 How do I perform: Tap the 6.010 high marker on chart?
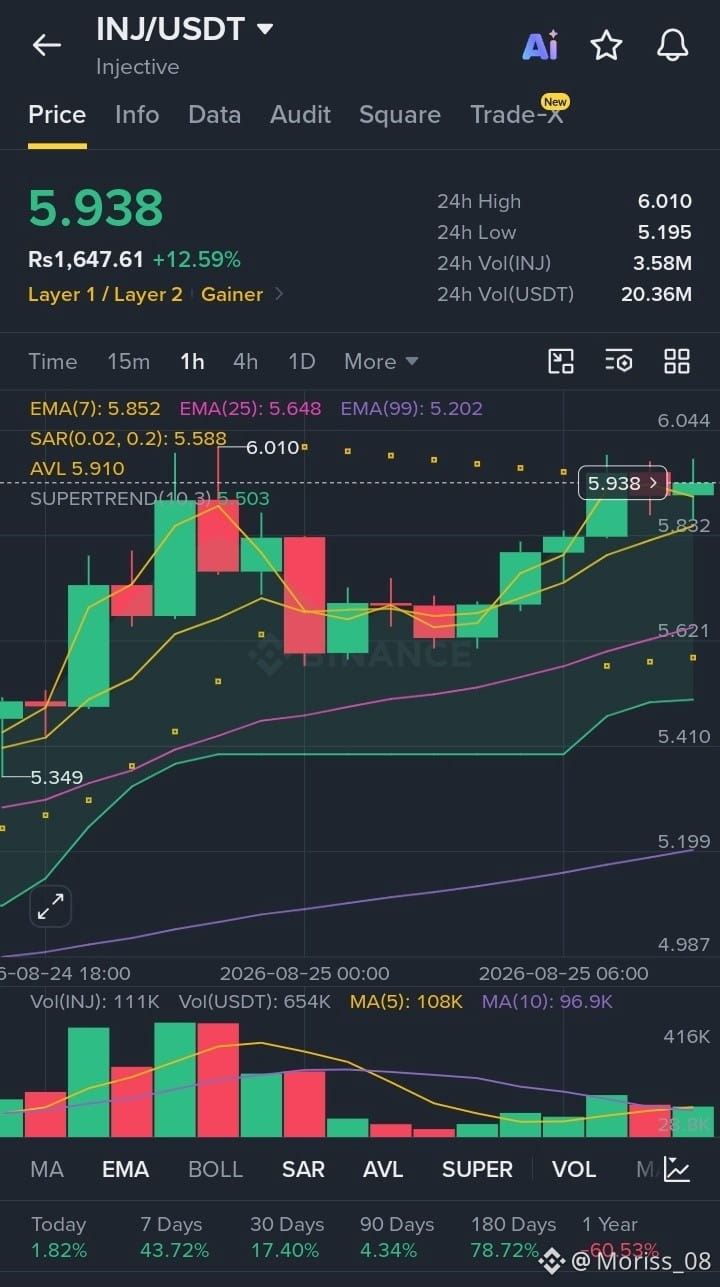pos(272,447)
